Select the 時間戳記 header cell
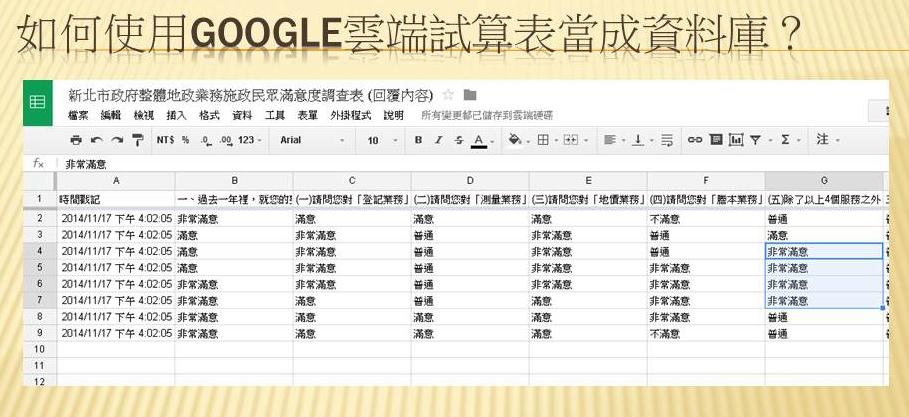Viewport: 909px width, 417px height. click(116, 199)
